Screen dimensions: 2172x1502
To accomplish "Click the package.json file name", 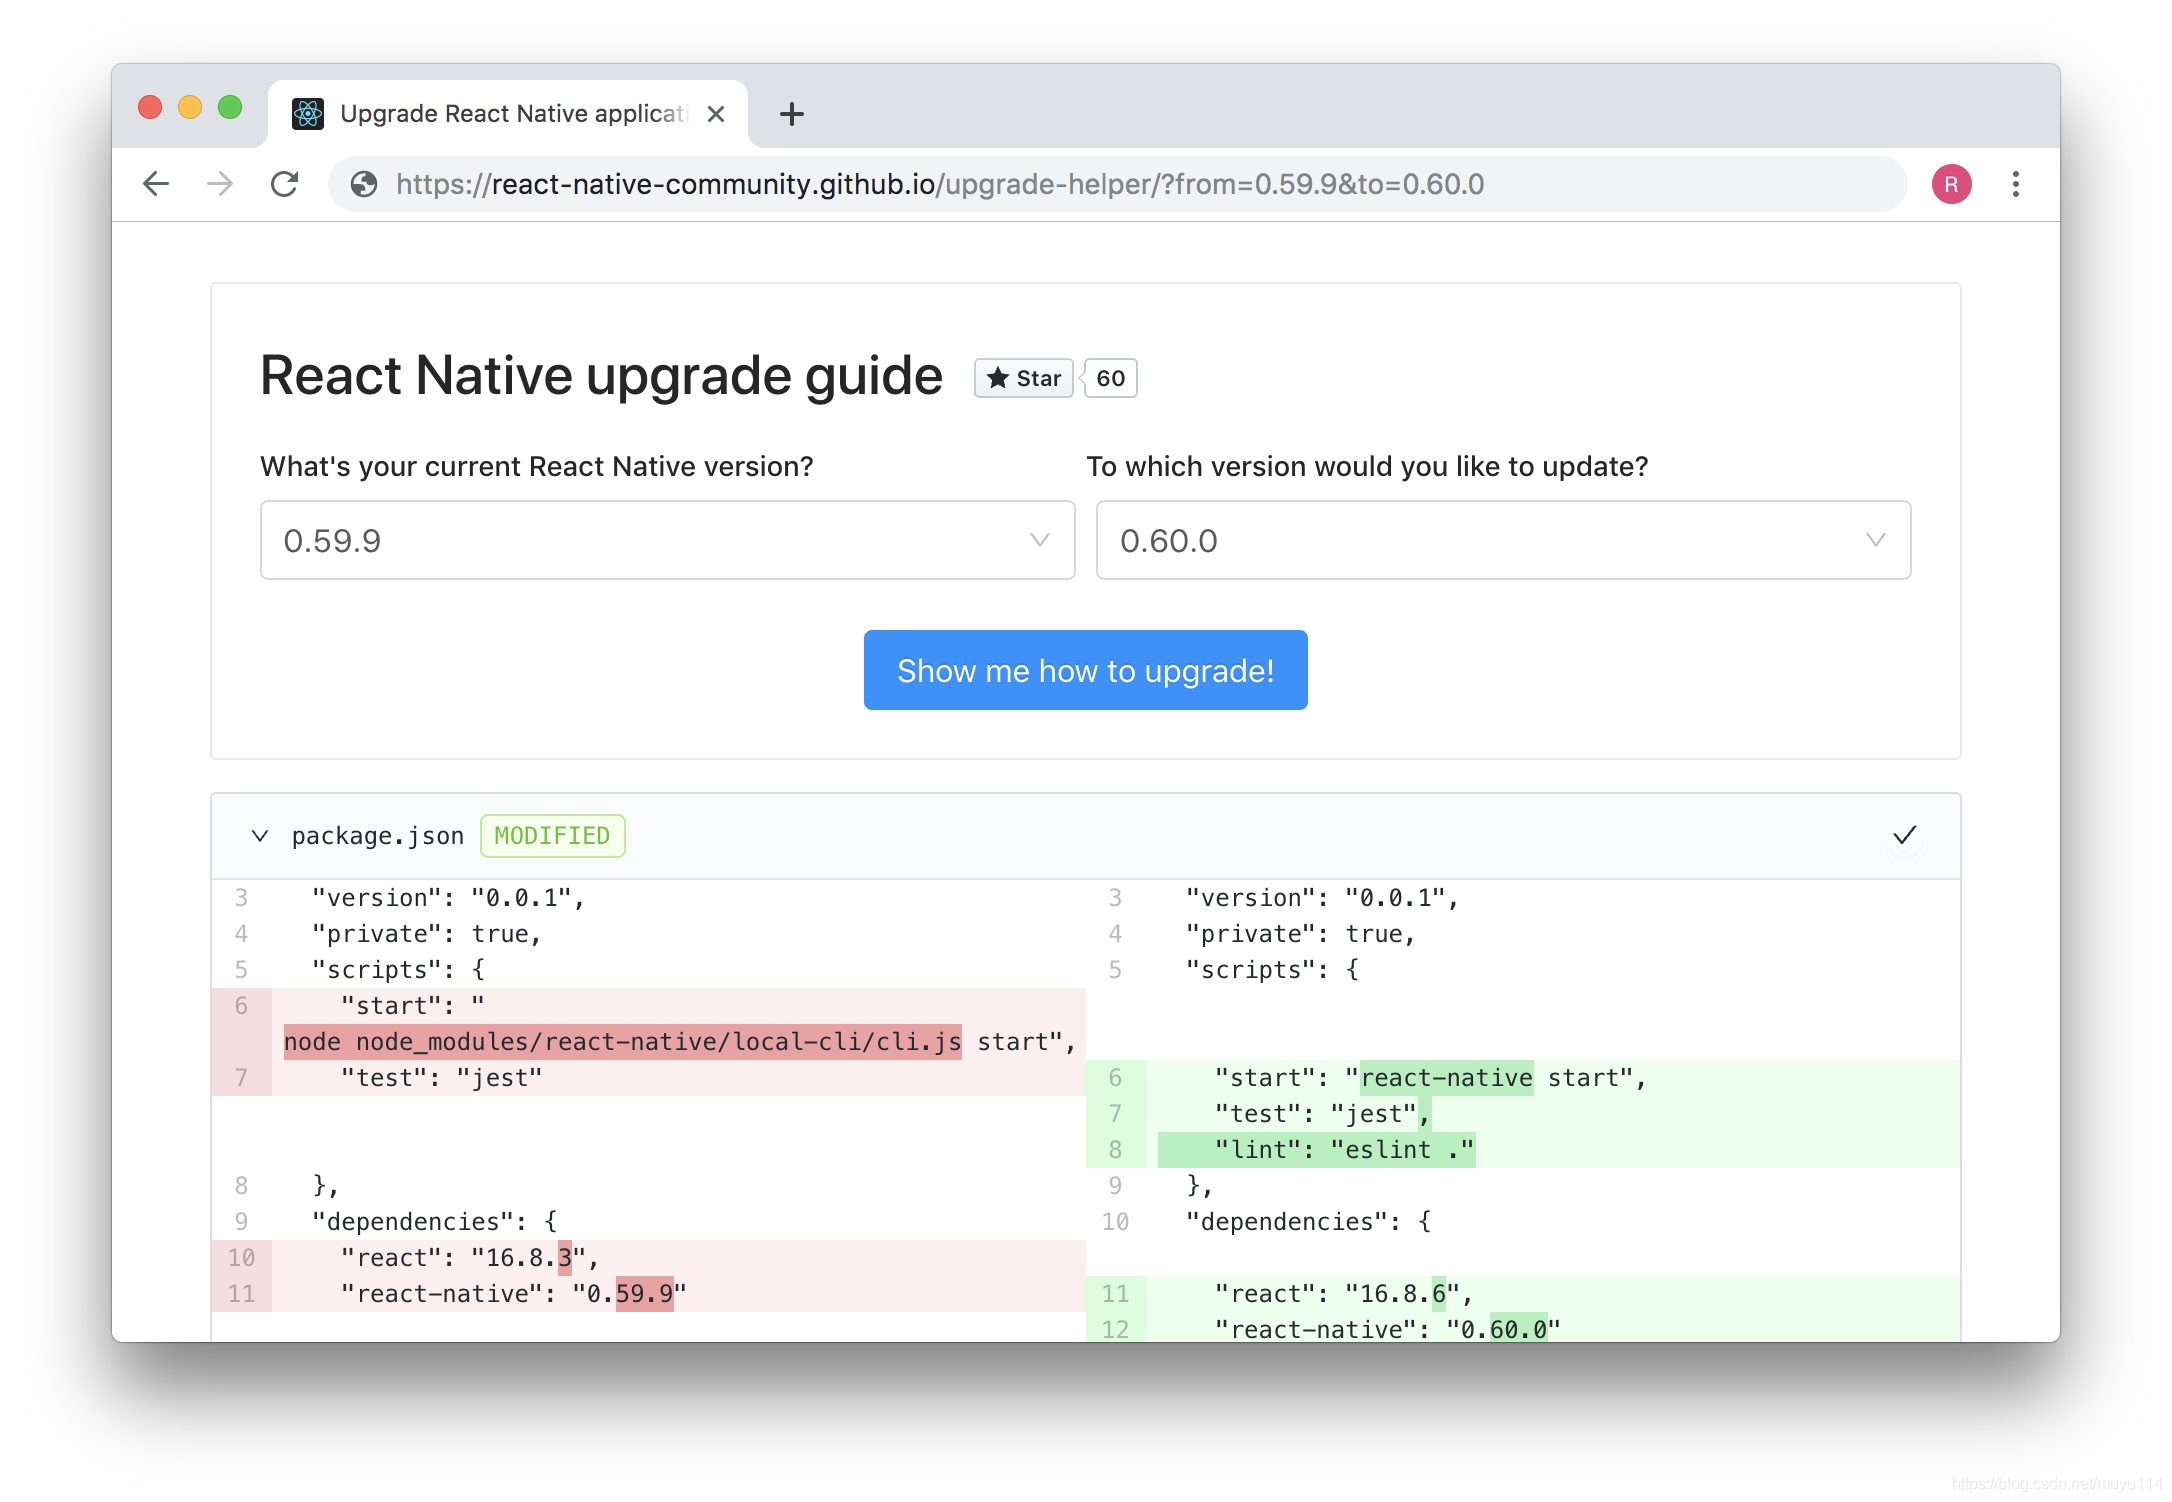I will tap(377, 836).
